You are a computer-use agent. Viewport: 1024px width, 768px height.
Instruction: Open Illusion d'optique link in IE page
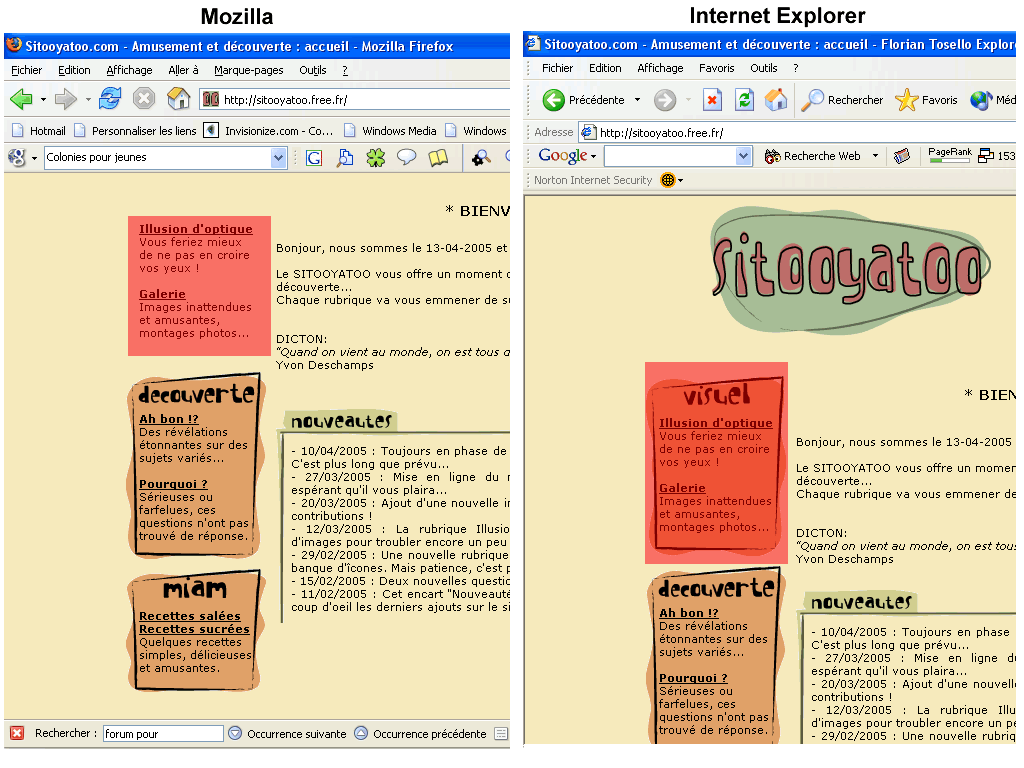(x=715, y=423)
